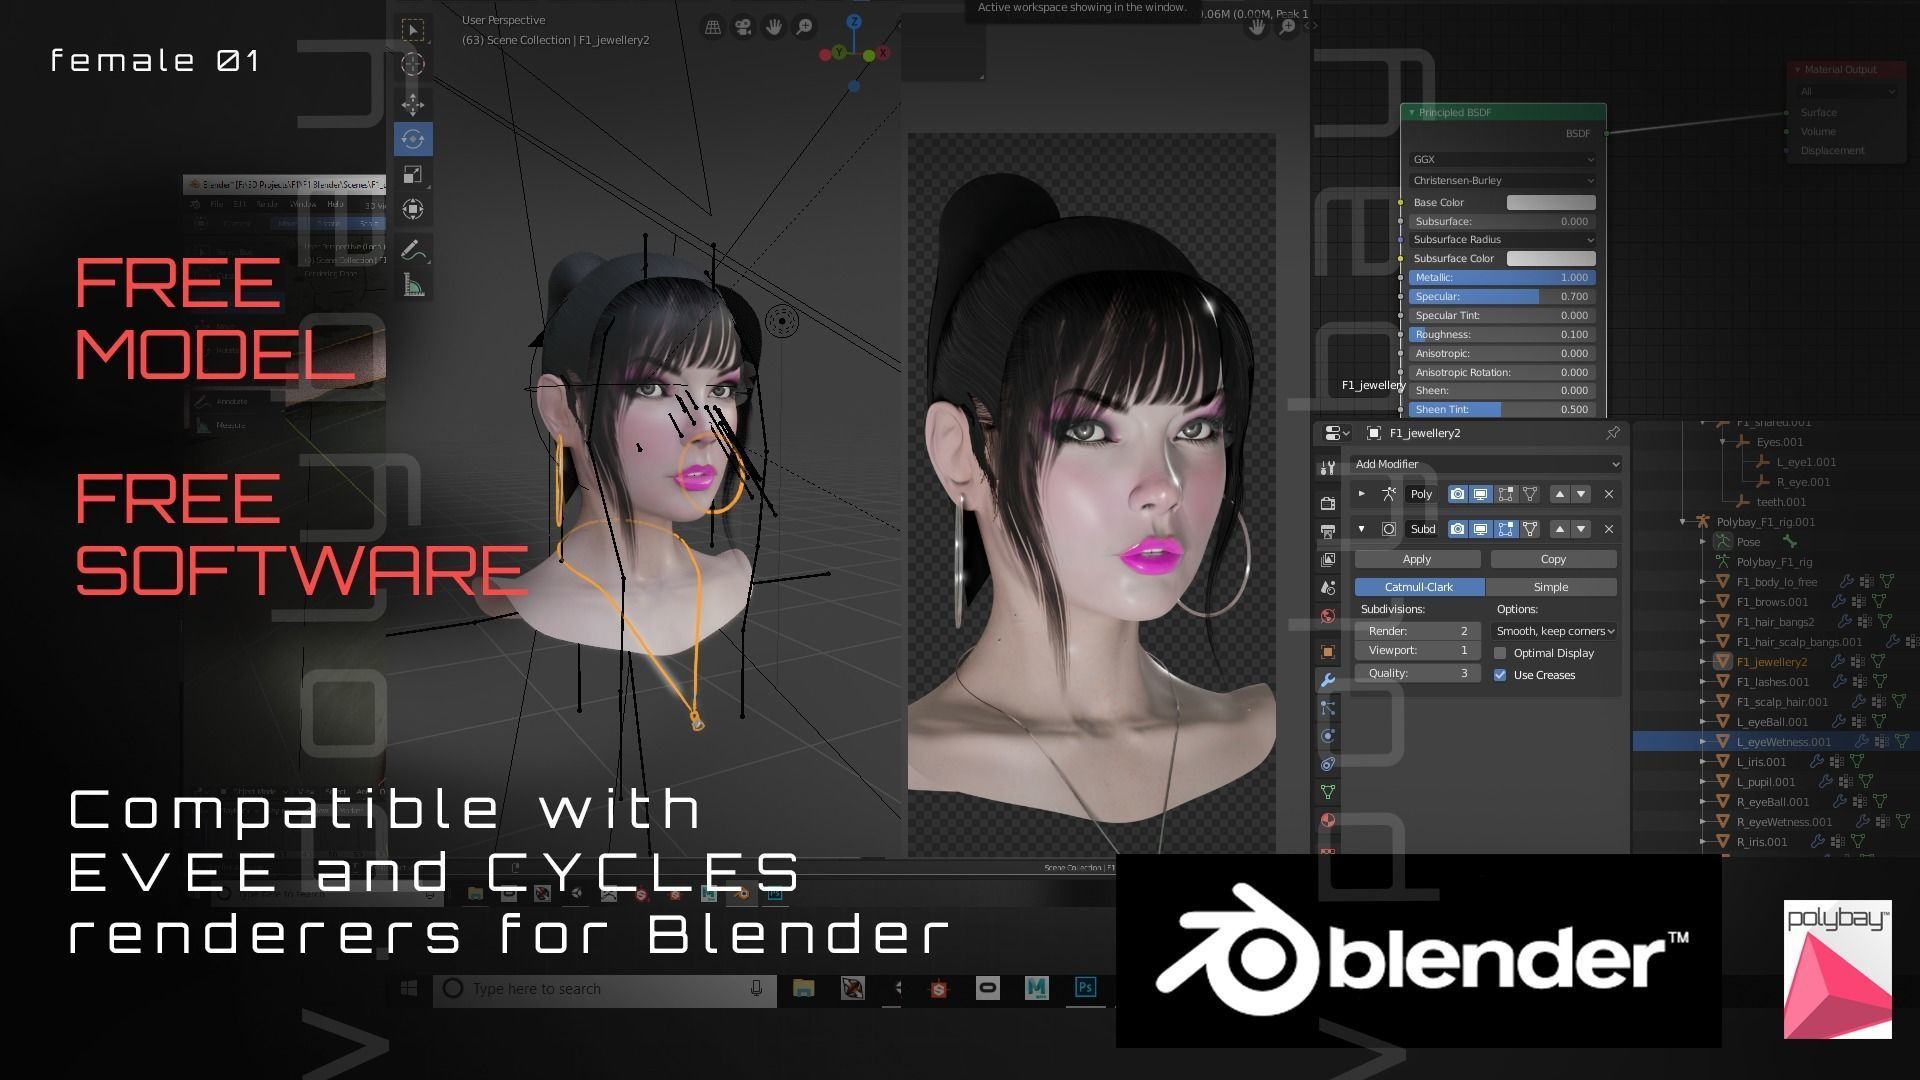Pin the F1_jewellery2 properties panel
Viewport: 1920px width, 1080px height.
click(1612, 433)
